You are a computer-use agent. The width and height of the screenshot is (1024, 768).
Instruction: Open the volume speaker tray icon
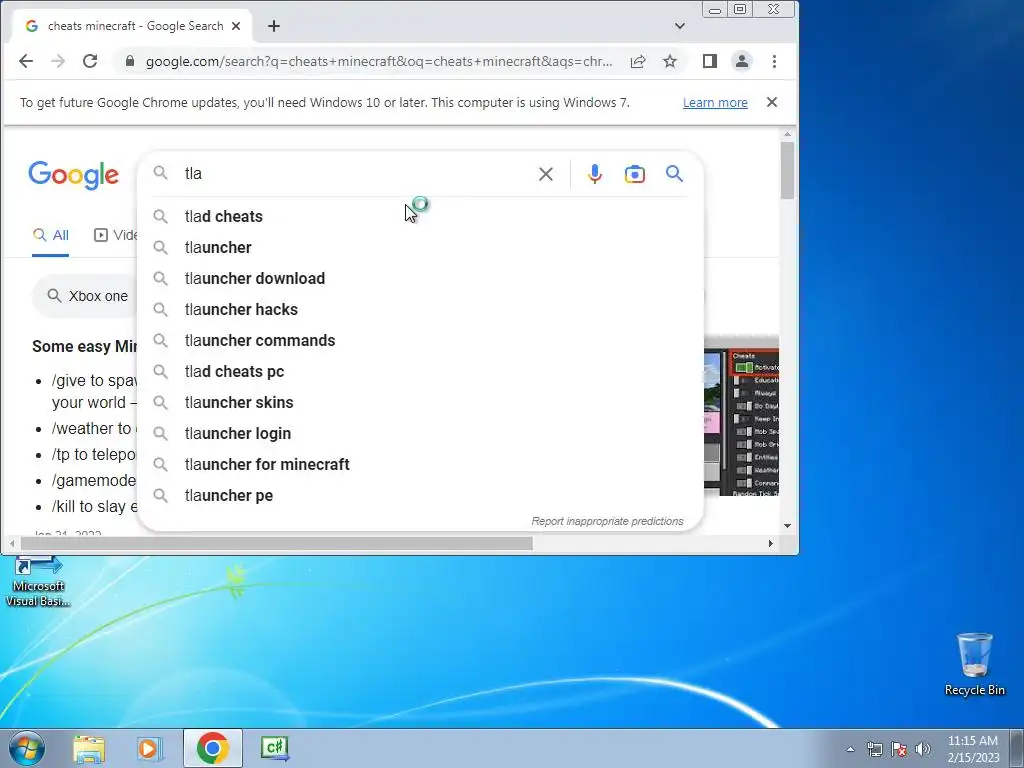tap(923, 749)
